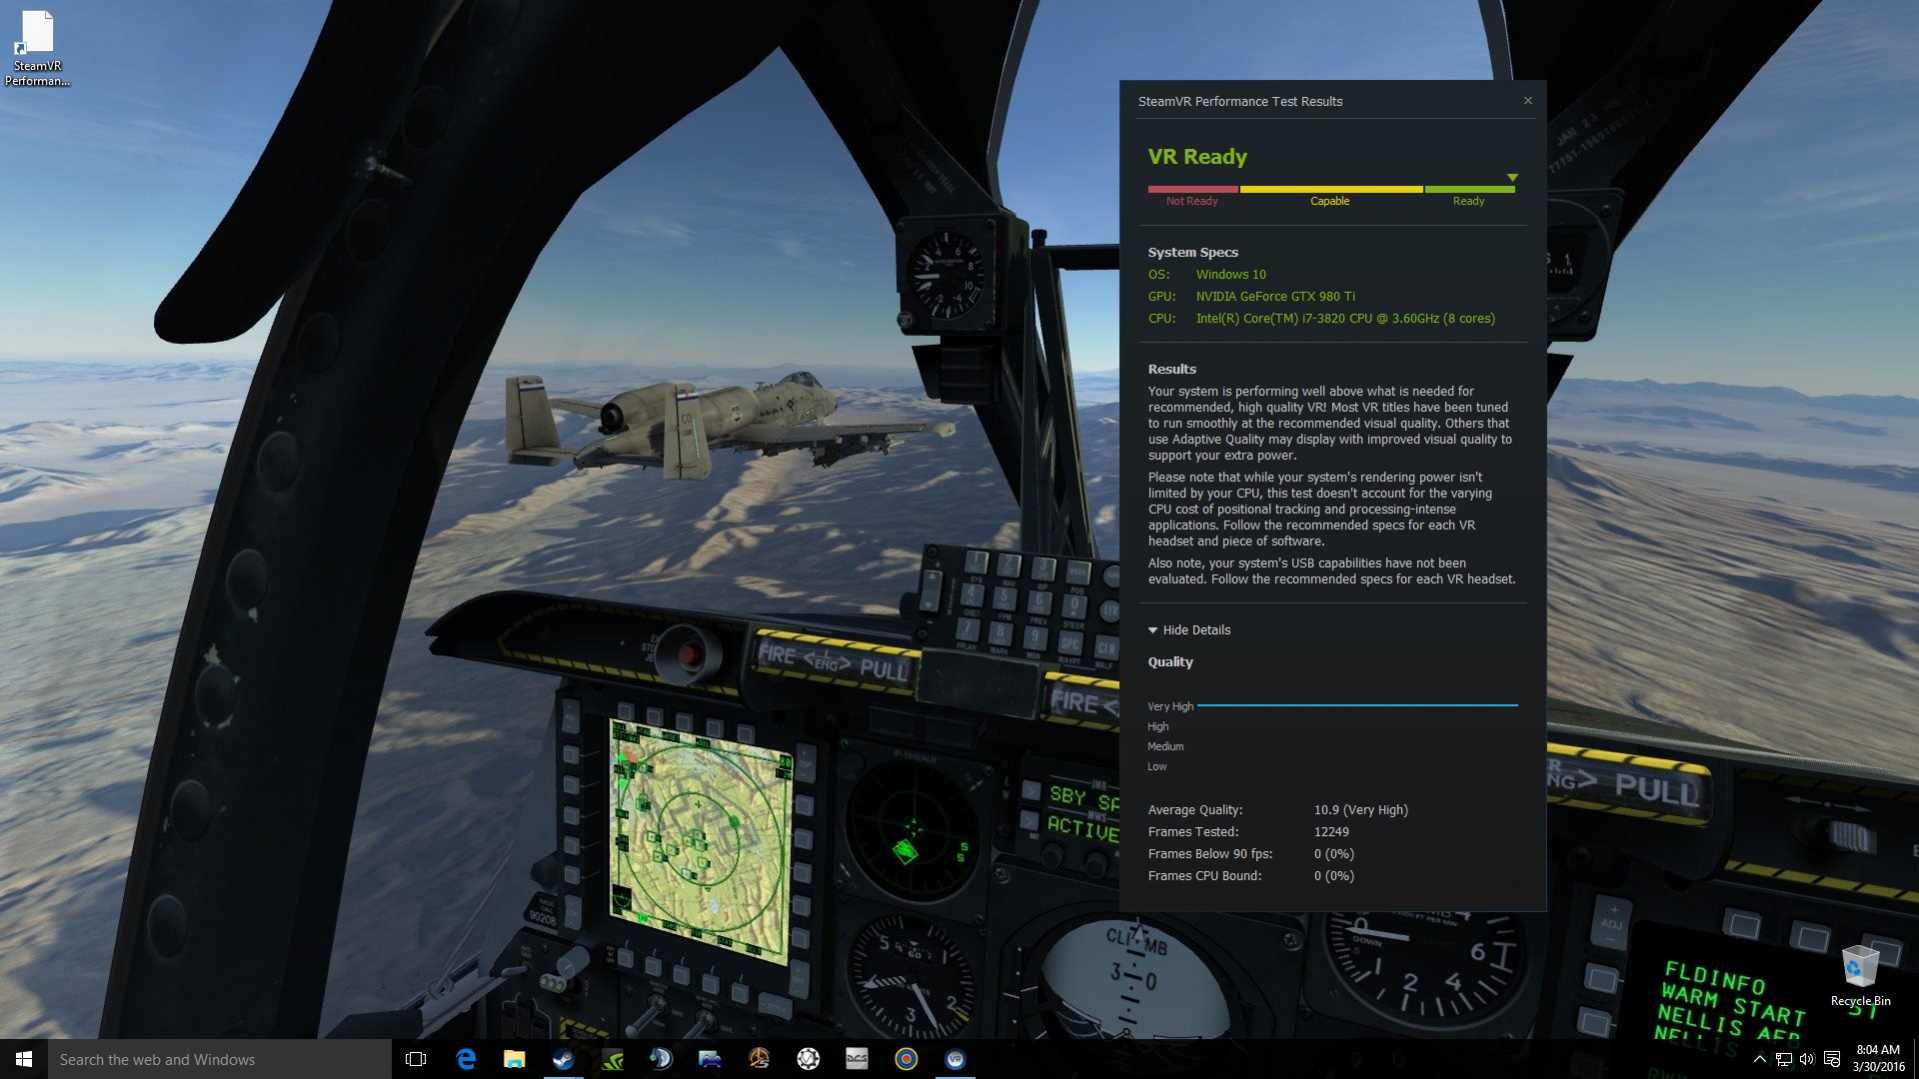
Task: Show hidden system tray icons
Action: [1760, 1059]
